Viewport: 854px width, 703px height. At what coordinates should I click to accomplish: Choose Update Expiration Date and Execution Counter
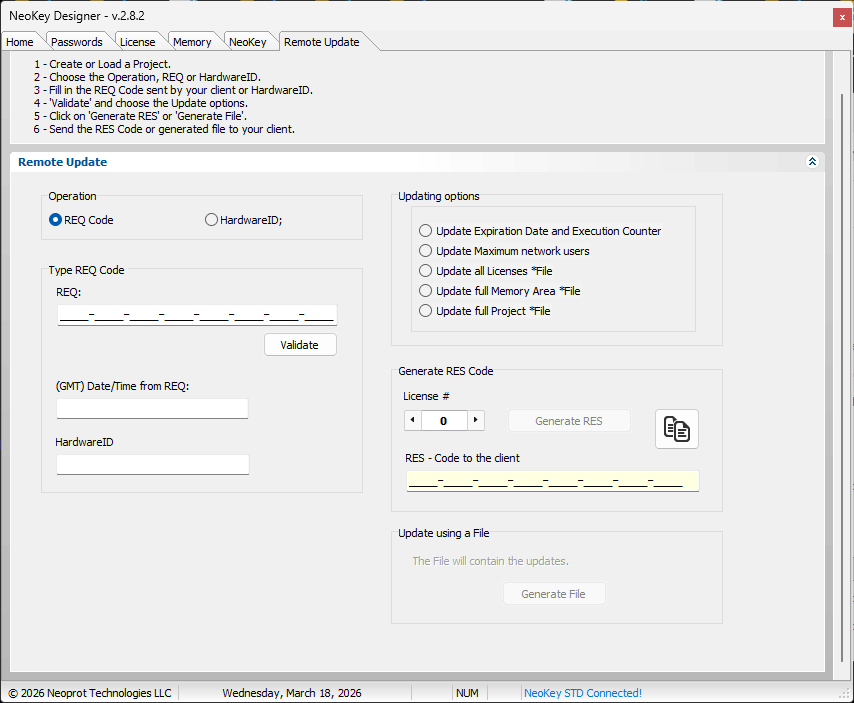pos(426,231)
